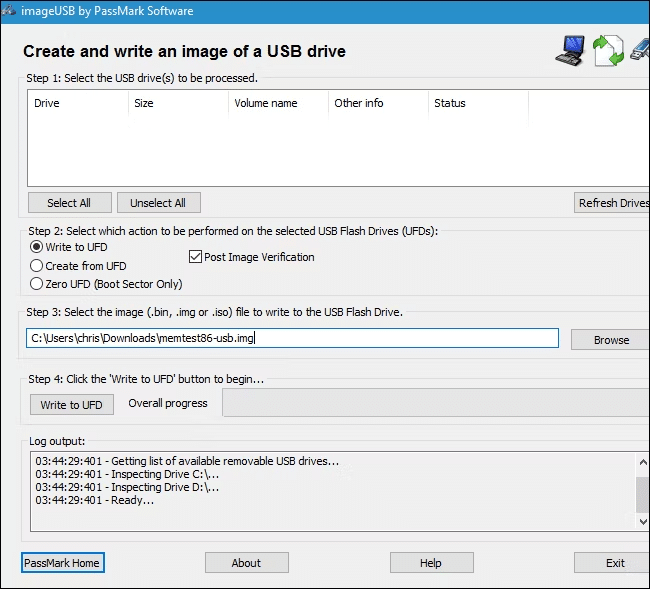Click the Size column header
Image resolution: width=650 pixels, height=589 pixels.
pyautogui.click(x=175, y=103)
